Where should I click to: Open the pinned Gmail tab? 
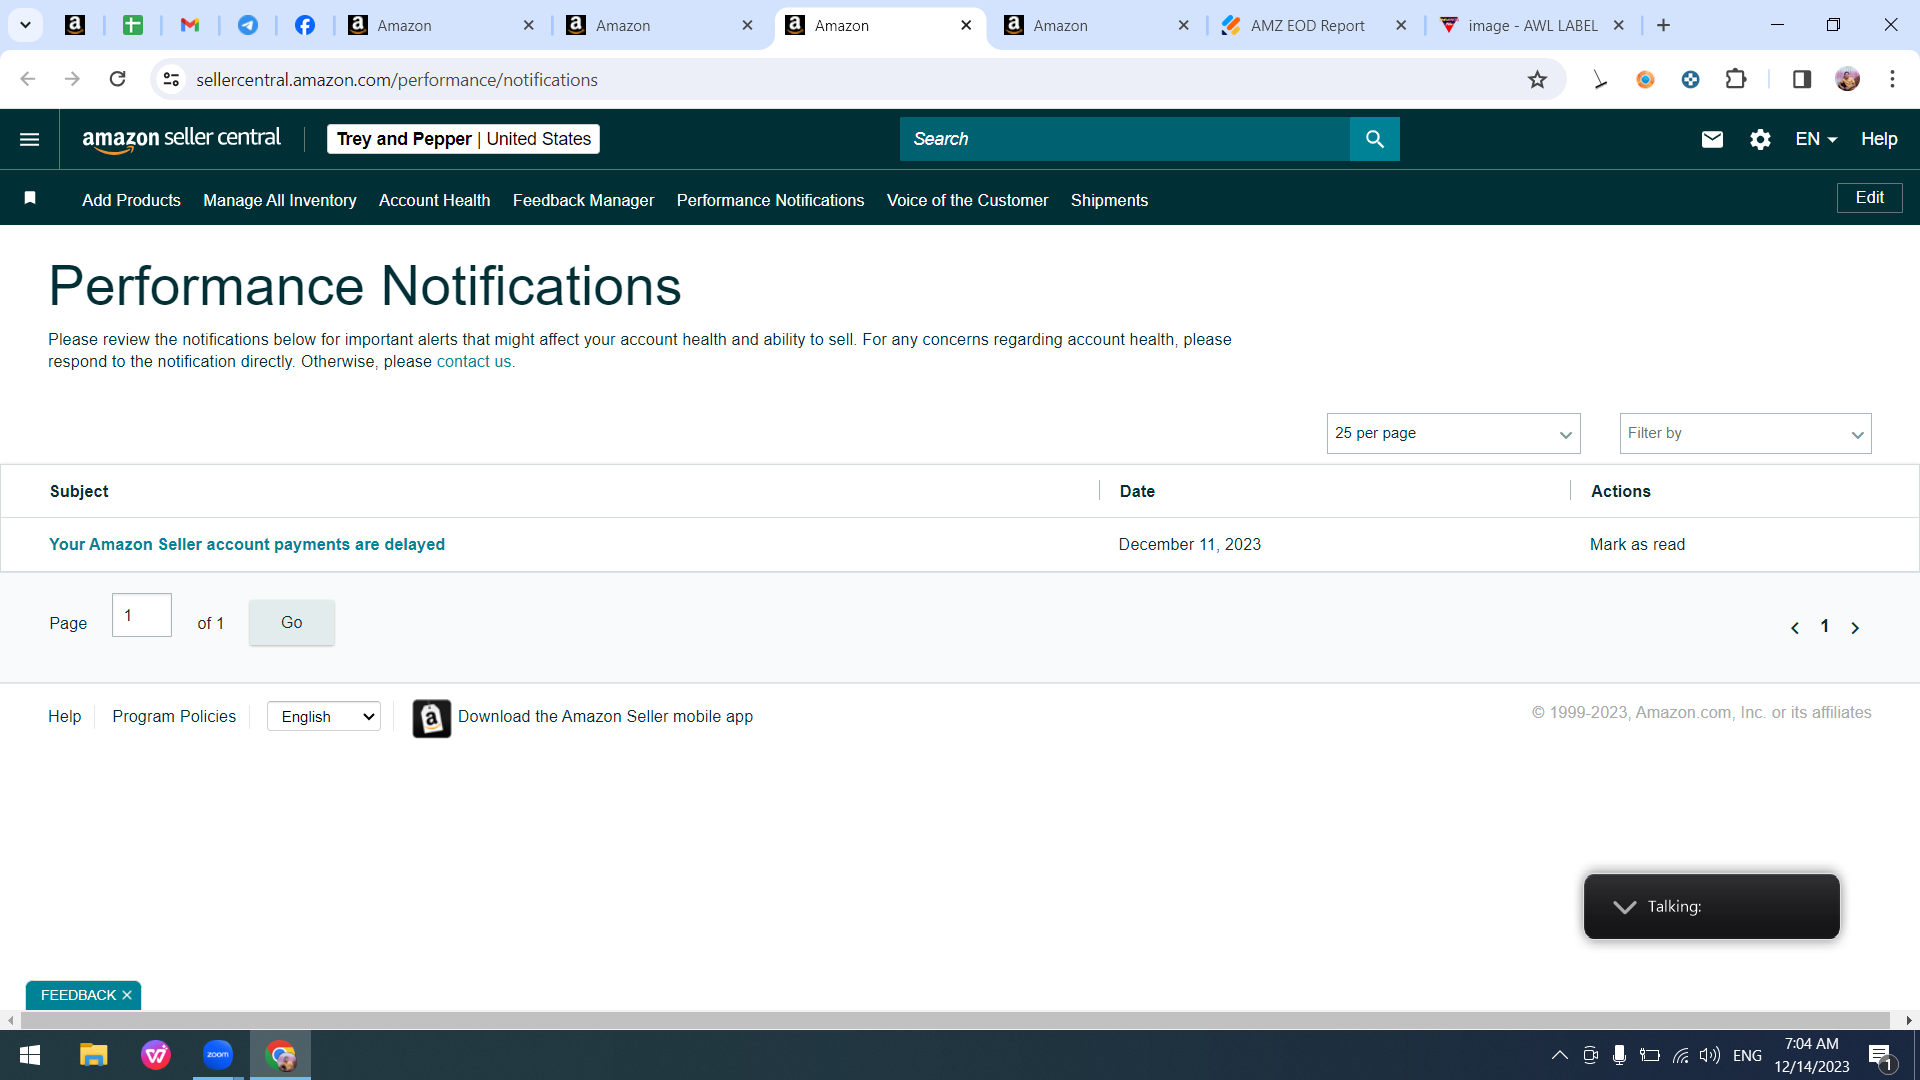coord(190,25)
